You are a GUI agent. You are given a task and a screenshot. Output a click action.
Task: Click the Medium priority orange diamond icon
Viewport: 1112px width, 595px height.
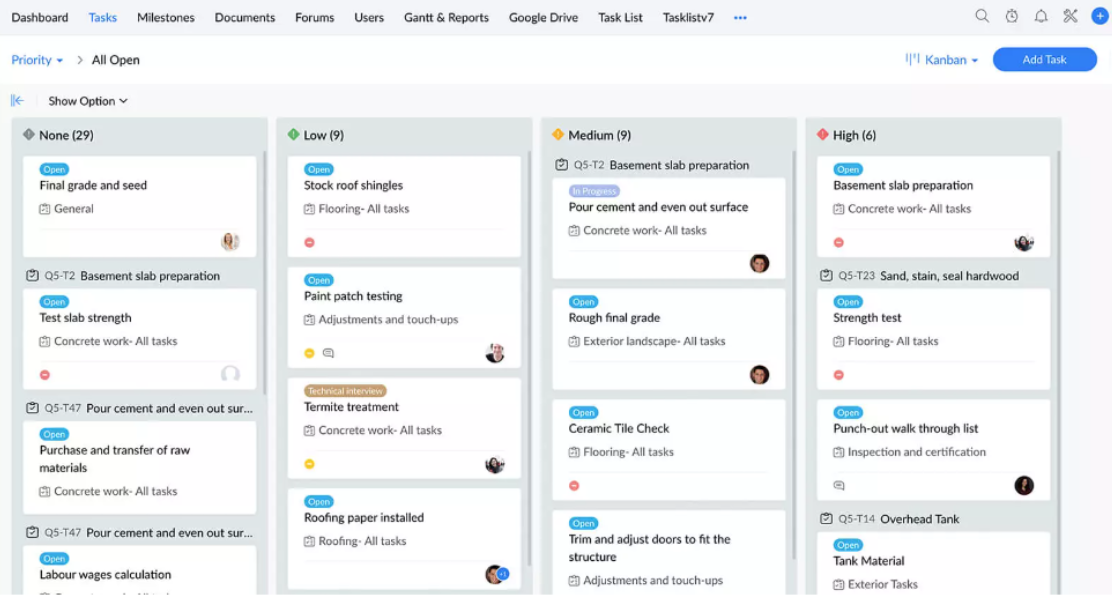click(557, 134)
